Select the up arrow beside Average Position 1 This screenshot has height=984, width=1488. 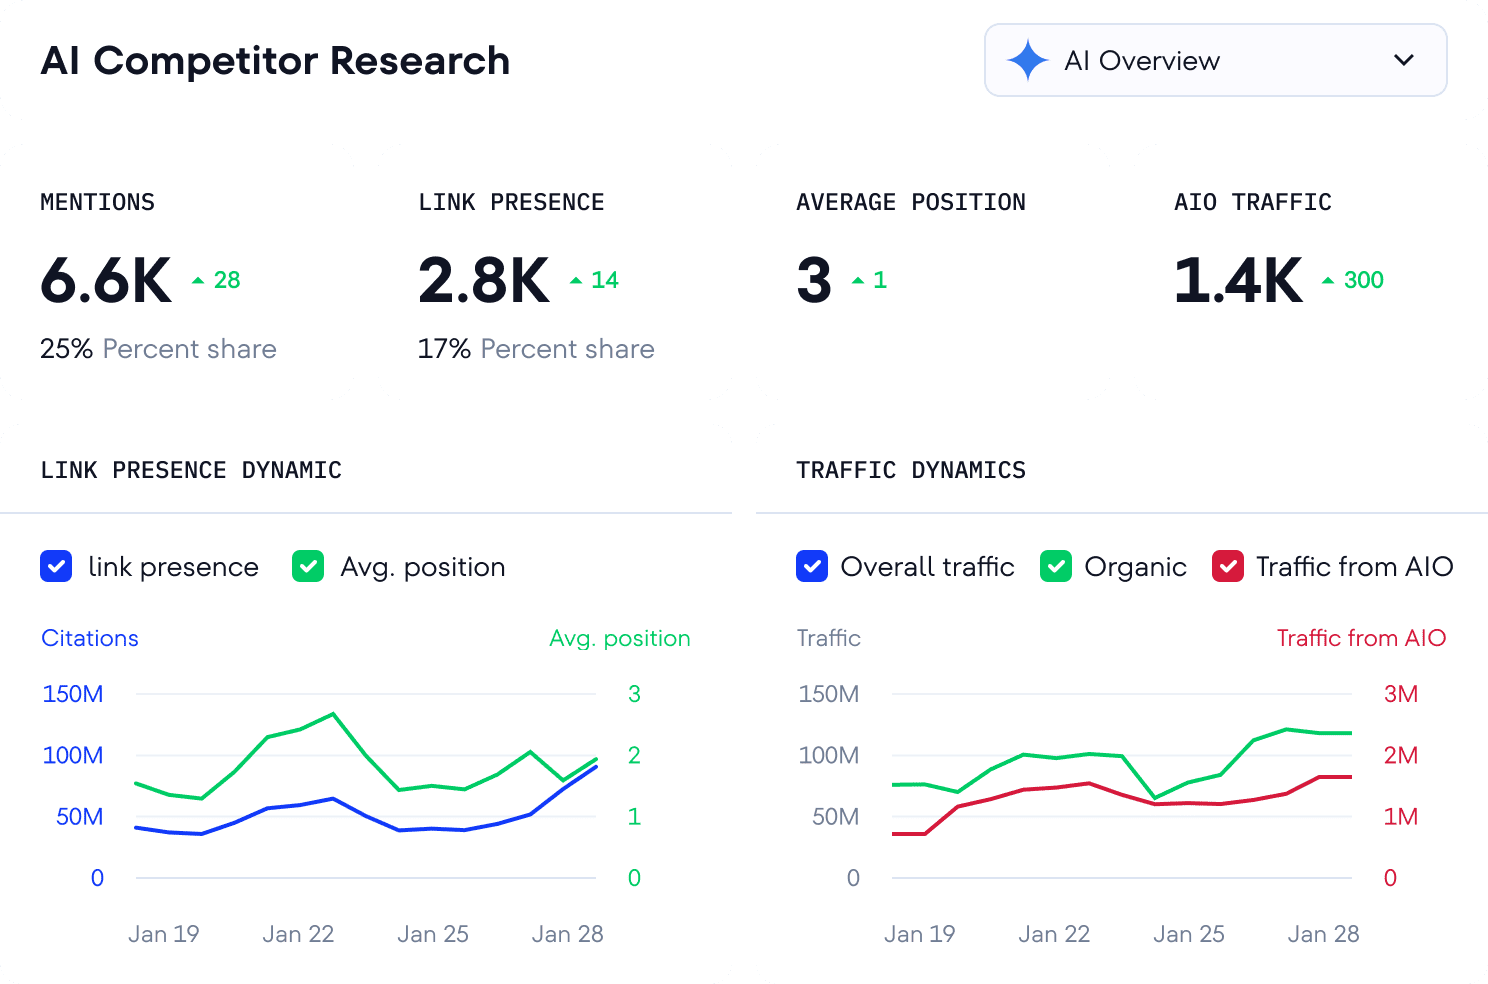click(858, 281)
